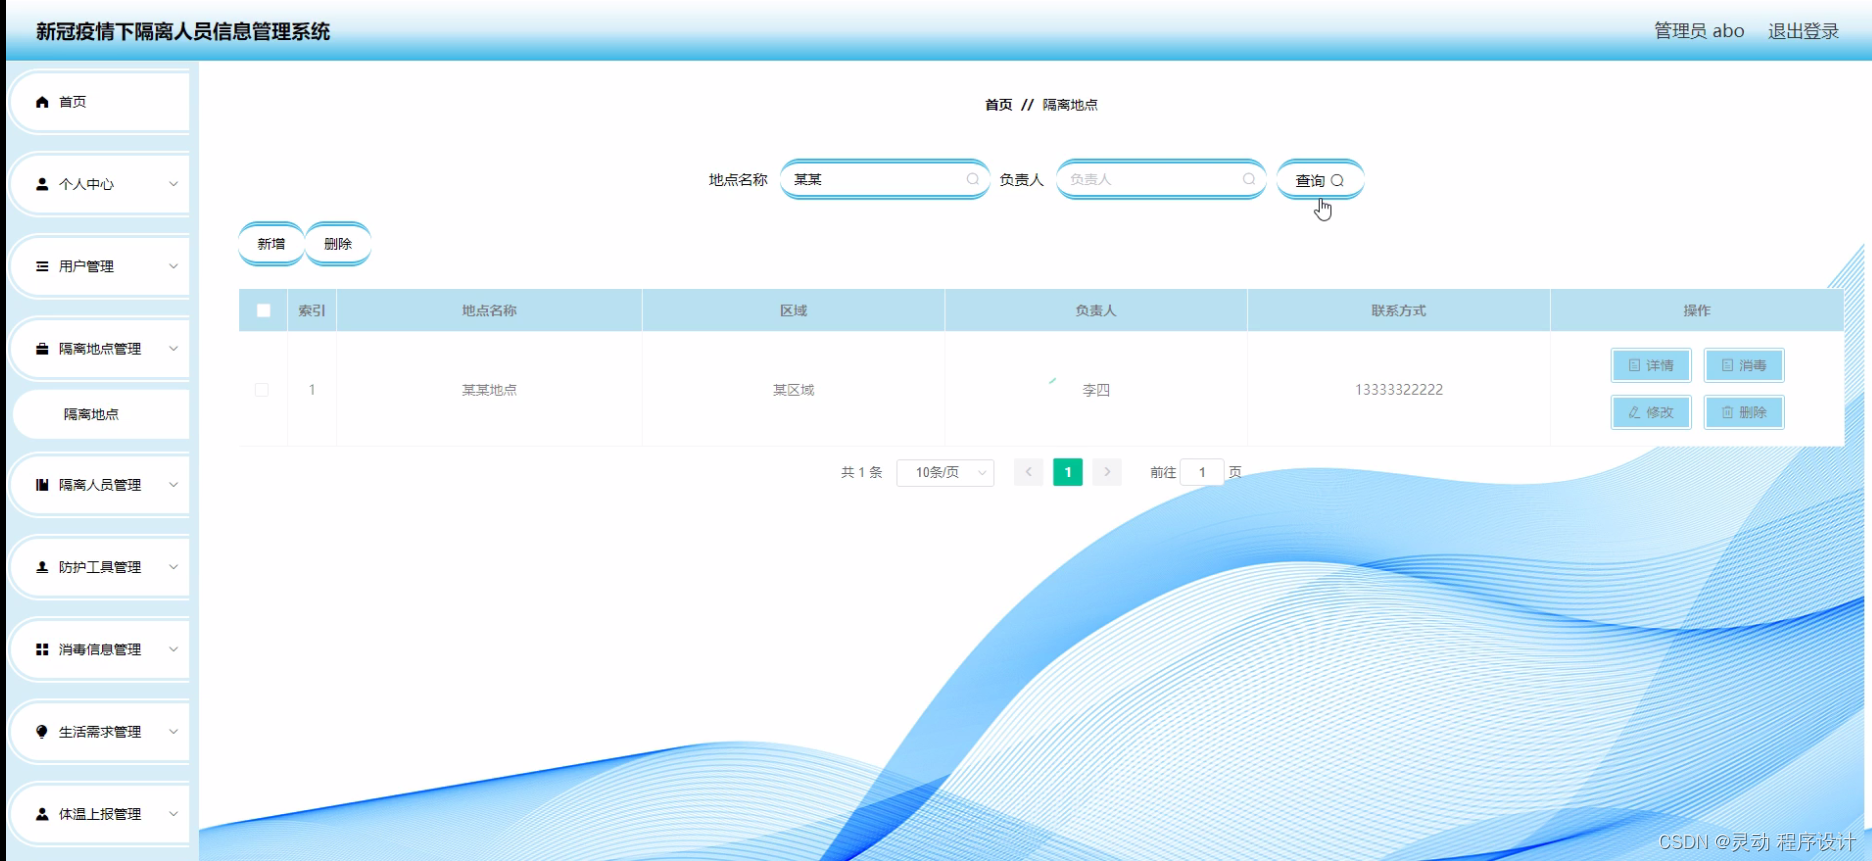Screen dimensions: 1872x861
Task: Expand the 生活需求管理 menu chevron
Action: coord(173,732)
